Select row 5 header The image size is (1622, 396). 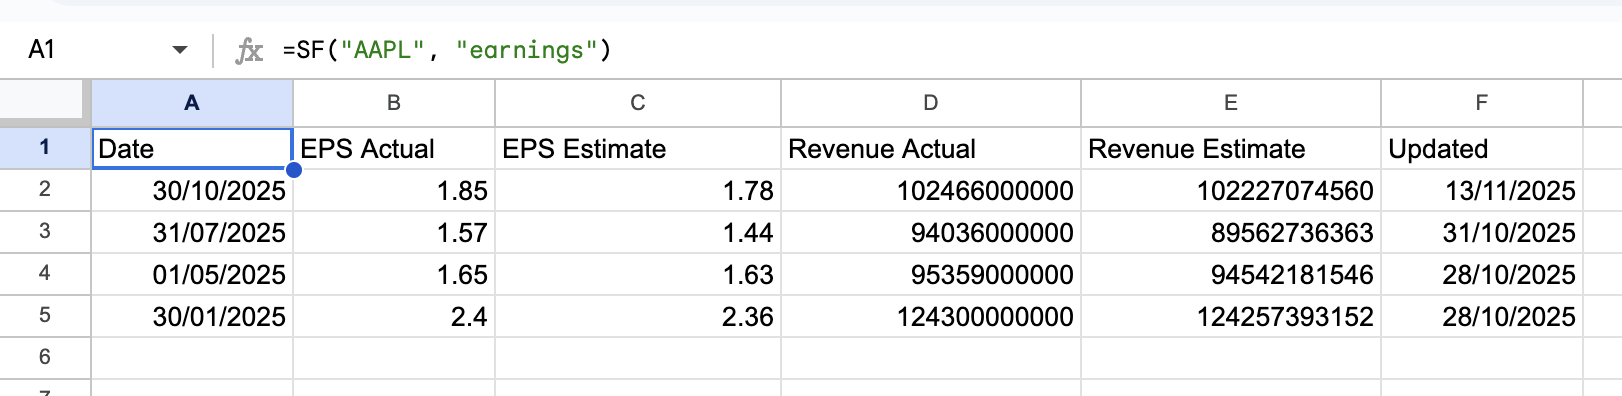(x=45, y=316)
